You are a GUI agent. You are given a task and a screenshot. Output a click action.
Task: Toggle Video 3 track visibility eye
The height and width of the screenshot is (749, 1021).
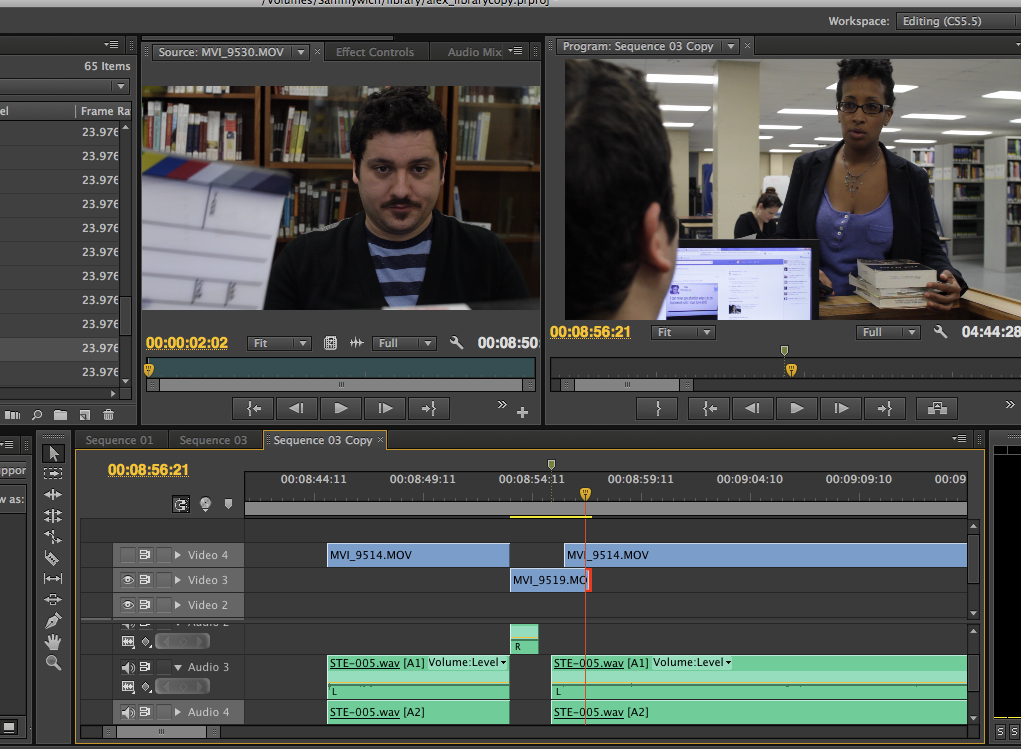point(128,580)
